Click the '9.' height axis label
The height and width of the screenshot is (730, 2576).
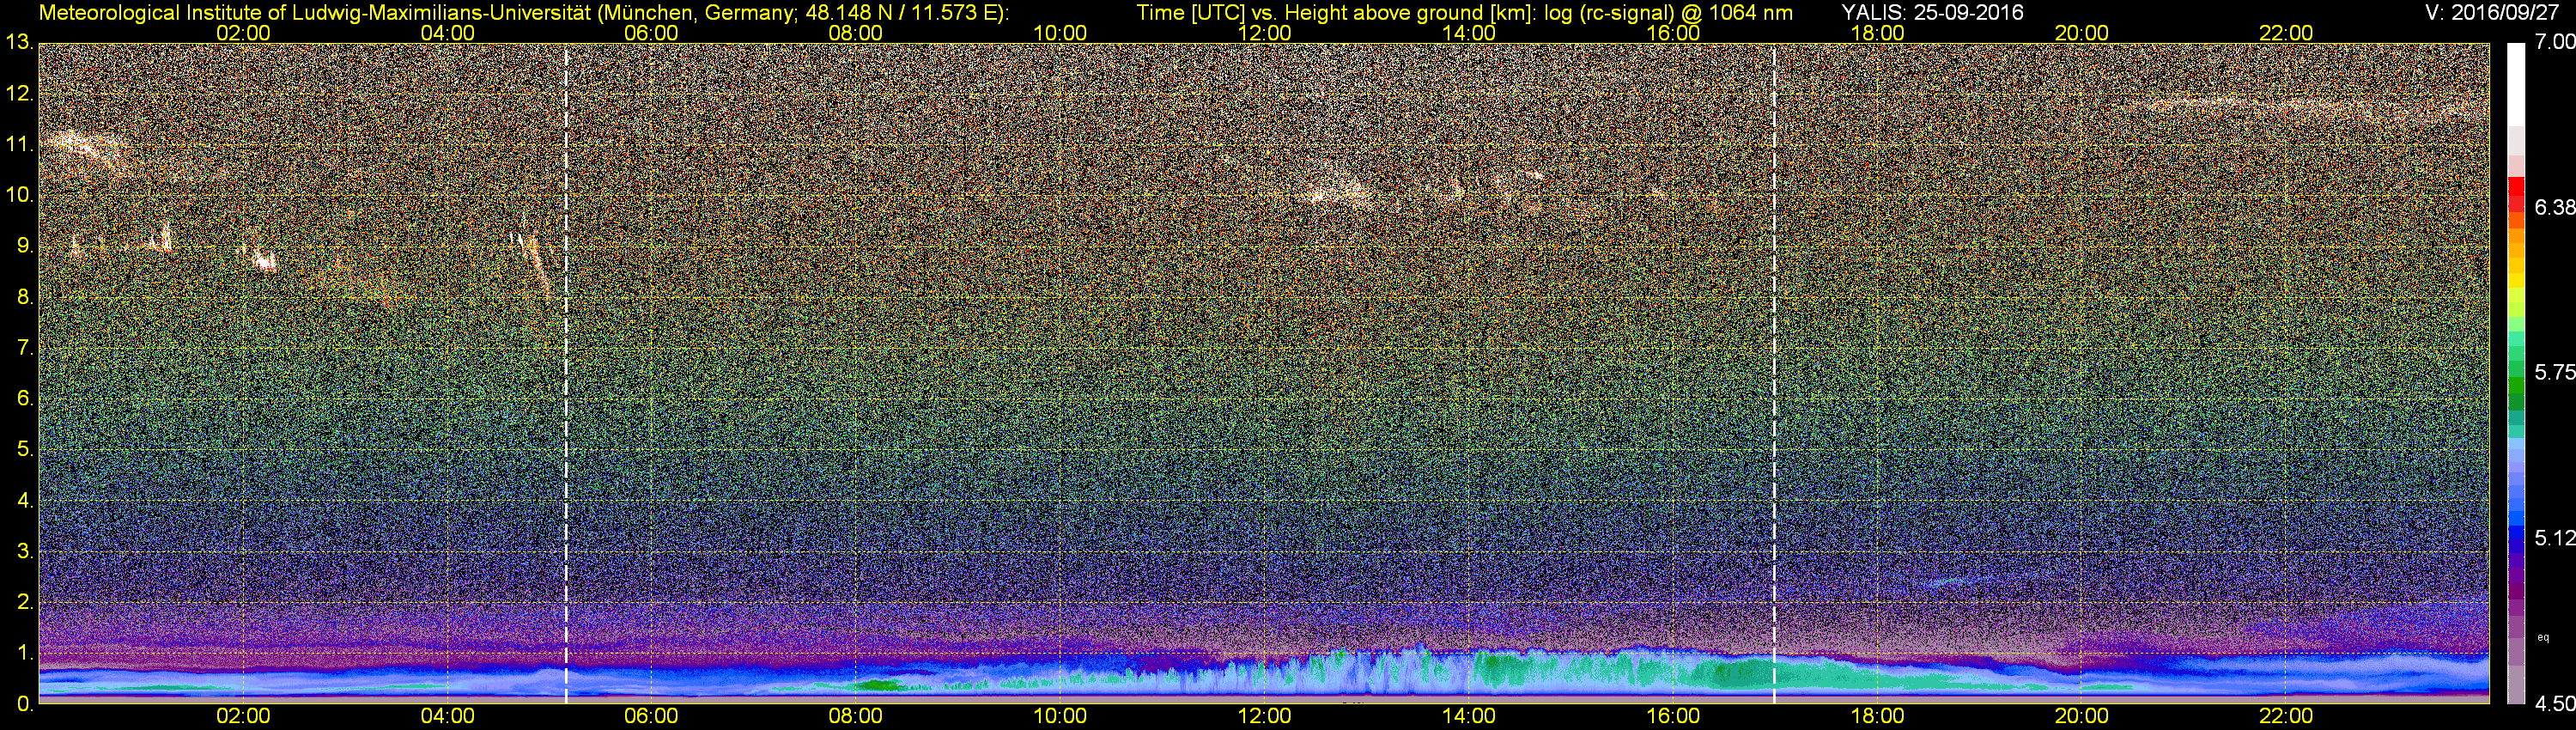tap(25, 246)
